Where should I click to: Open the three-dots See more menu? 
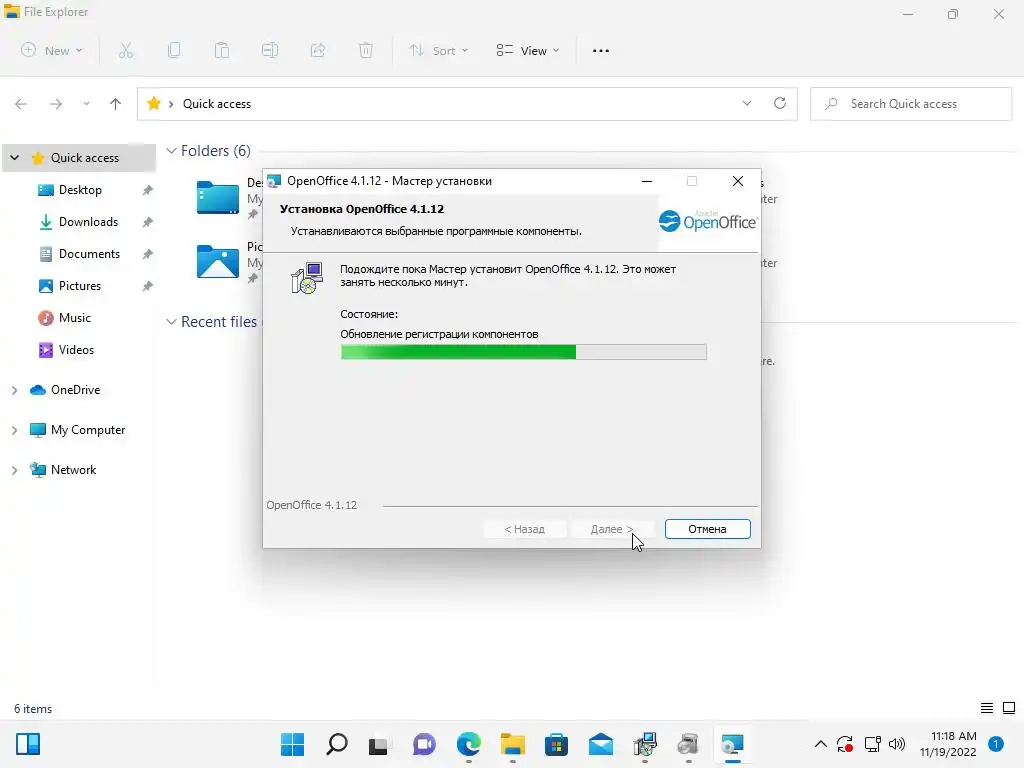click(601, 50)
